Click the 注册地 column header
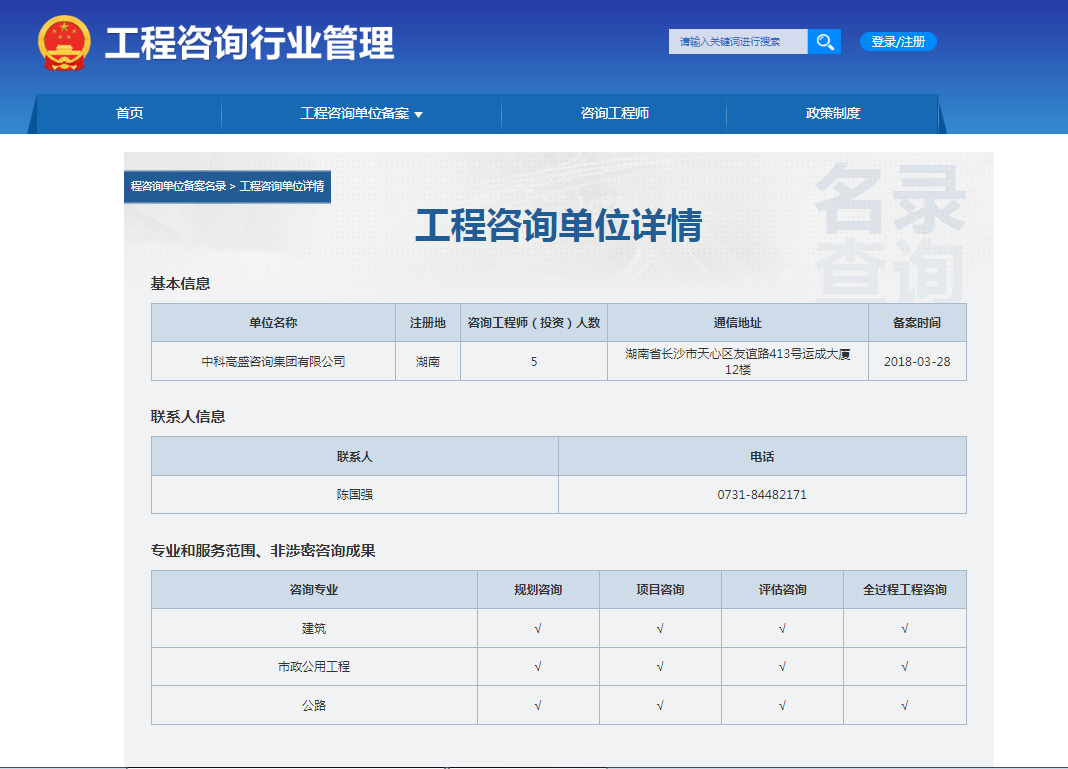The image size is (1068, 769). tap(428, 323)
